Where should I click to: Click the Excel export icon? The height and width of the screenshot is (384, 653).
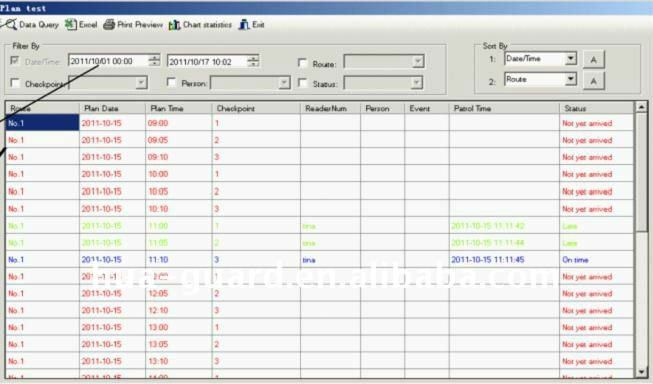70,25
